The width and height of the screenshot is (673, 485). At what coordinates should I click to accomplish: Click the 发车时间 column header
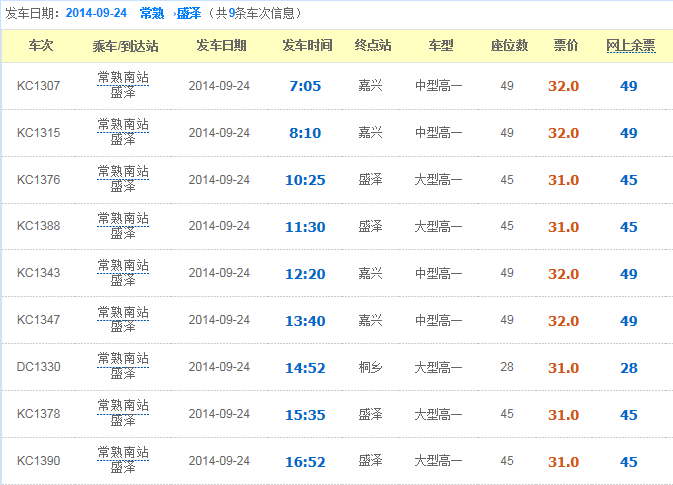pyautogui.click(x=307, y=46)
